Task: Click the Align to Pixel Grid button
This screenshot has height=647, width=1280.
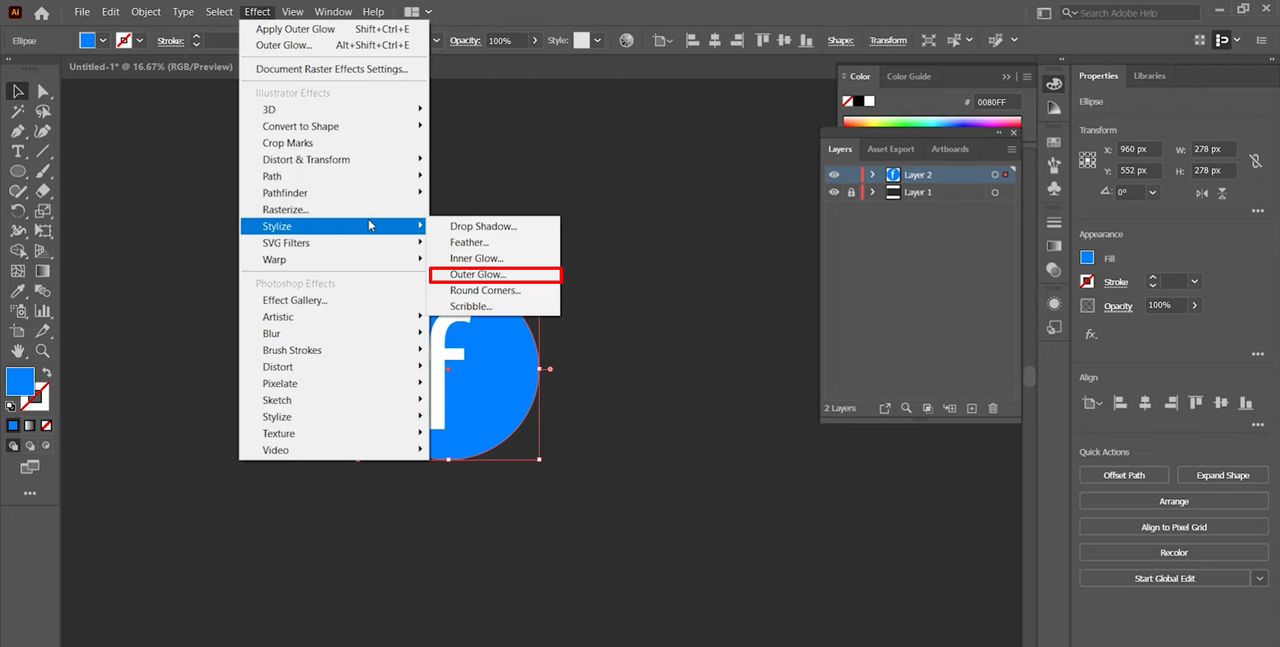Action: (x=1174, y=527)
